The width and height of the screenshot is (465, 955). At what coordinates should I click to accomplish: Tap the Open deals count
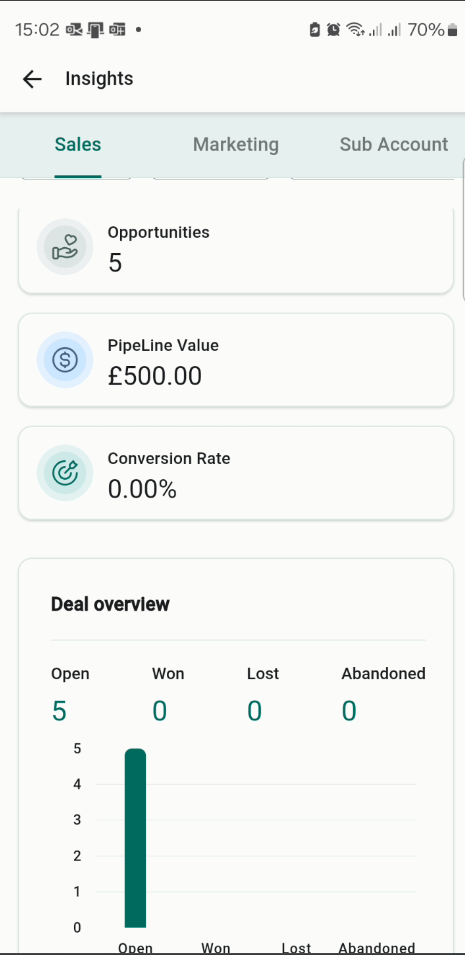coord(59,711)
